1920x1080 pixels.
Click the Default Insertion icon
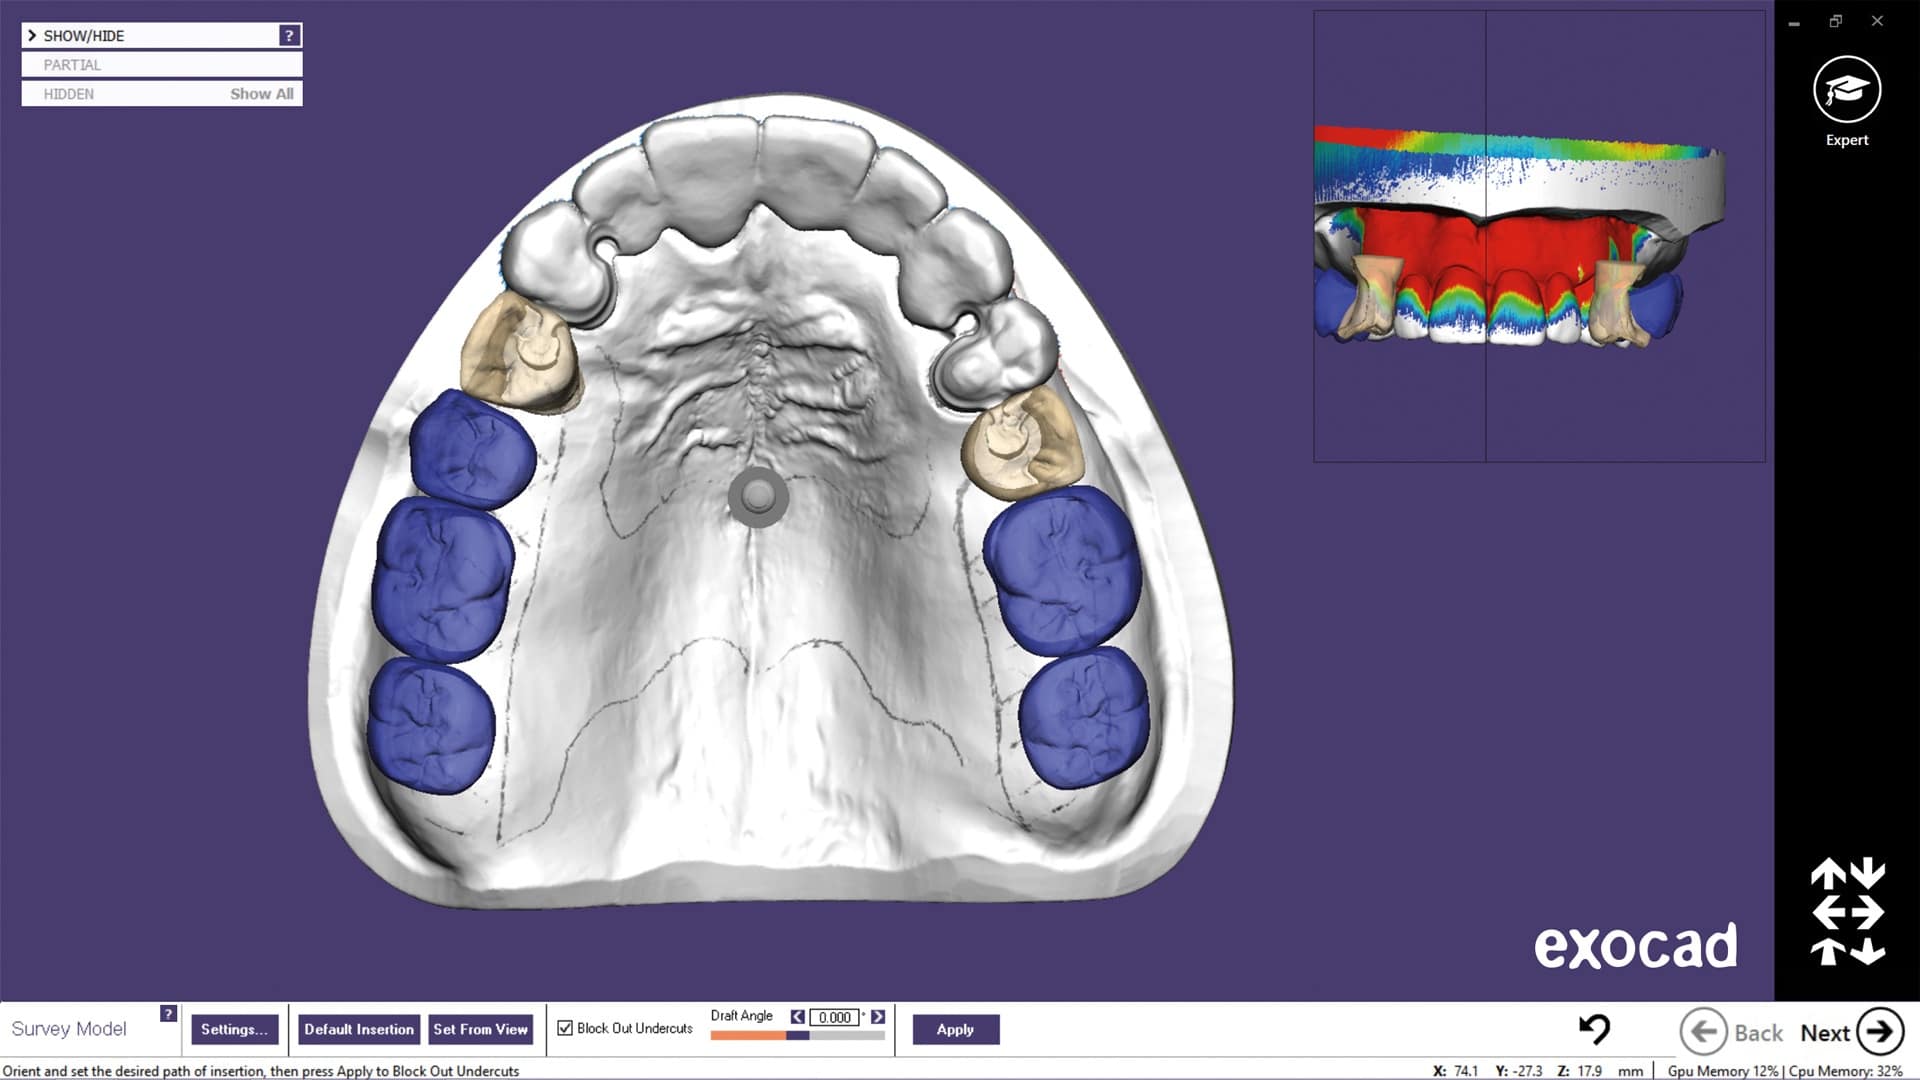(x=357, y=1030)
